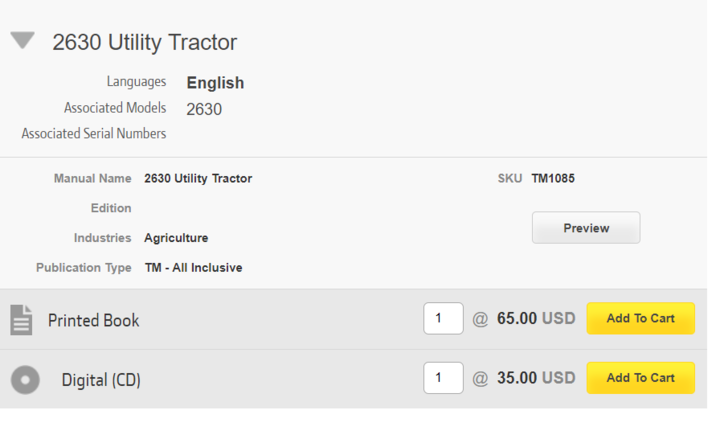Click the associated model 2630 value

tap(204, 109)
